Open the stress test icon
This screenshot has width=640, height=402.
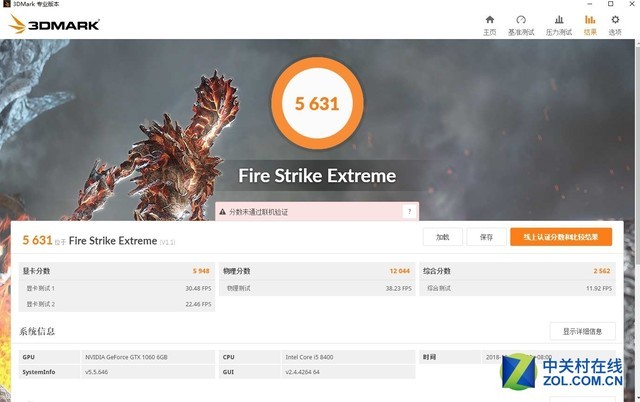[559, 20]
